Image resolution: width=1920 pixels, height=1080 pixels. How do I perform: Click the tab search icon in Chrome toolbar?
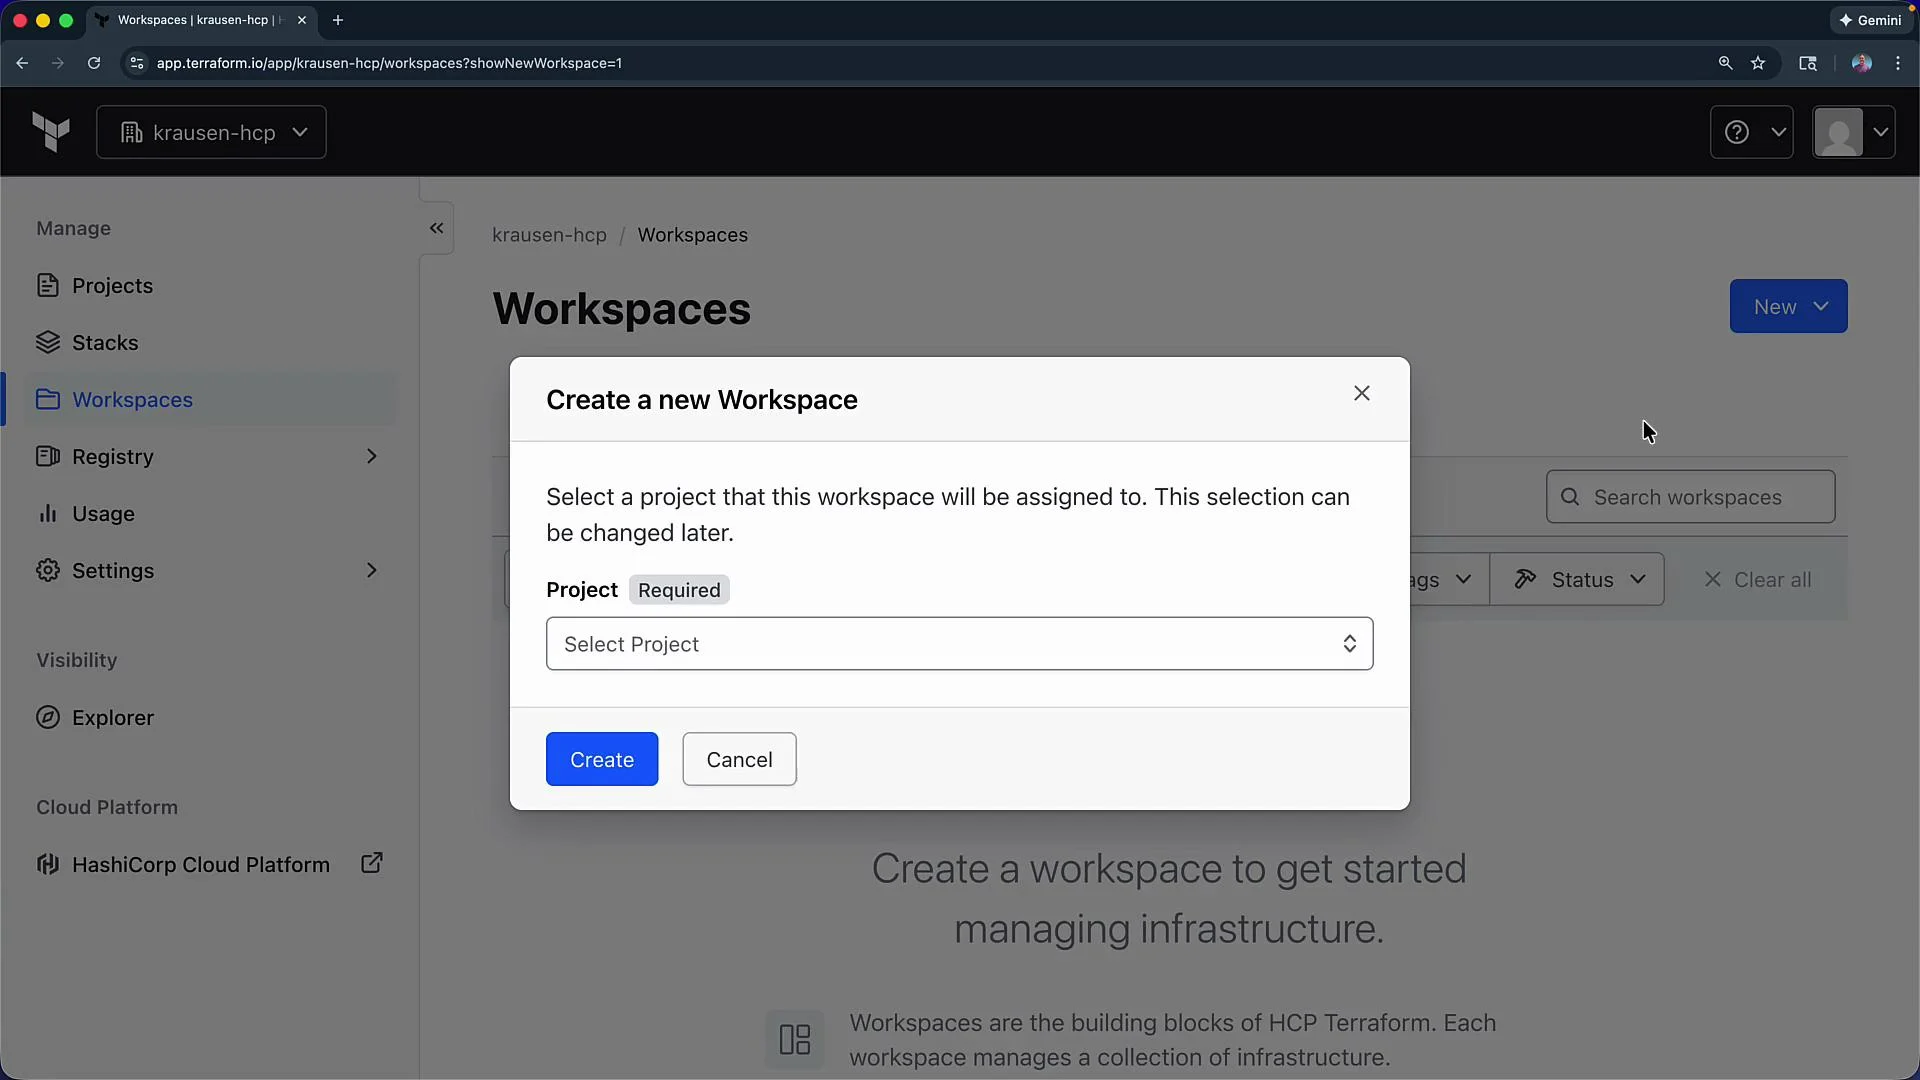[1808, 63]
